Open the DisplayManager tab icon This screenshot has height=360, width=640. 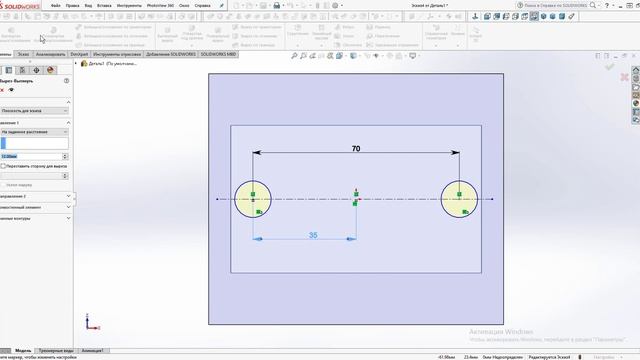click(50, 70)
